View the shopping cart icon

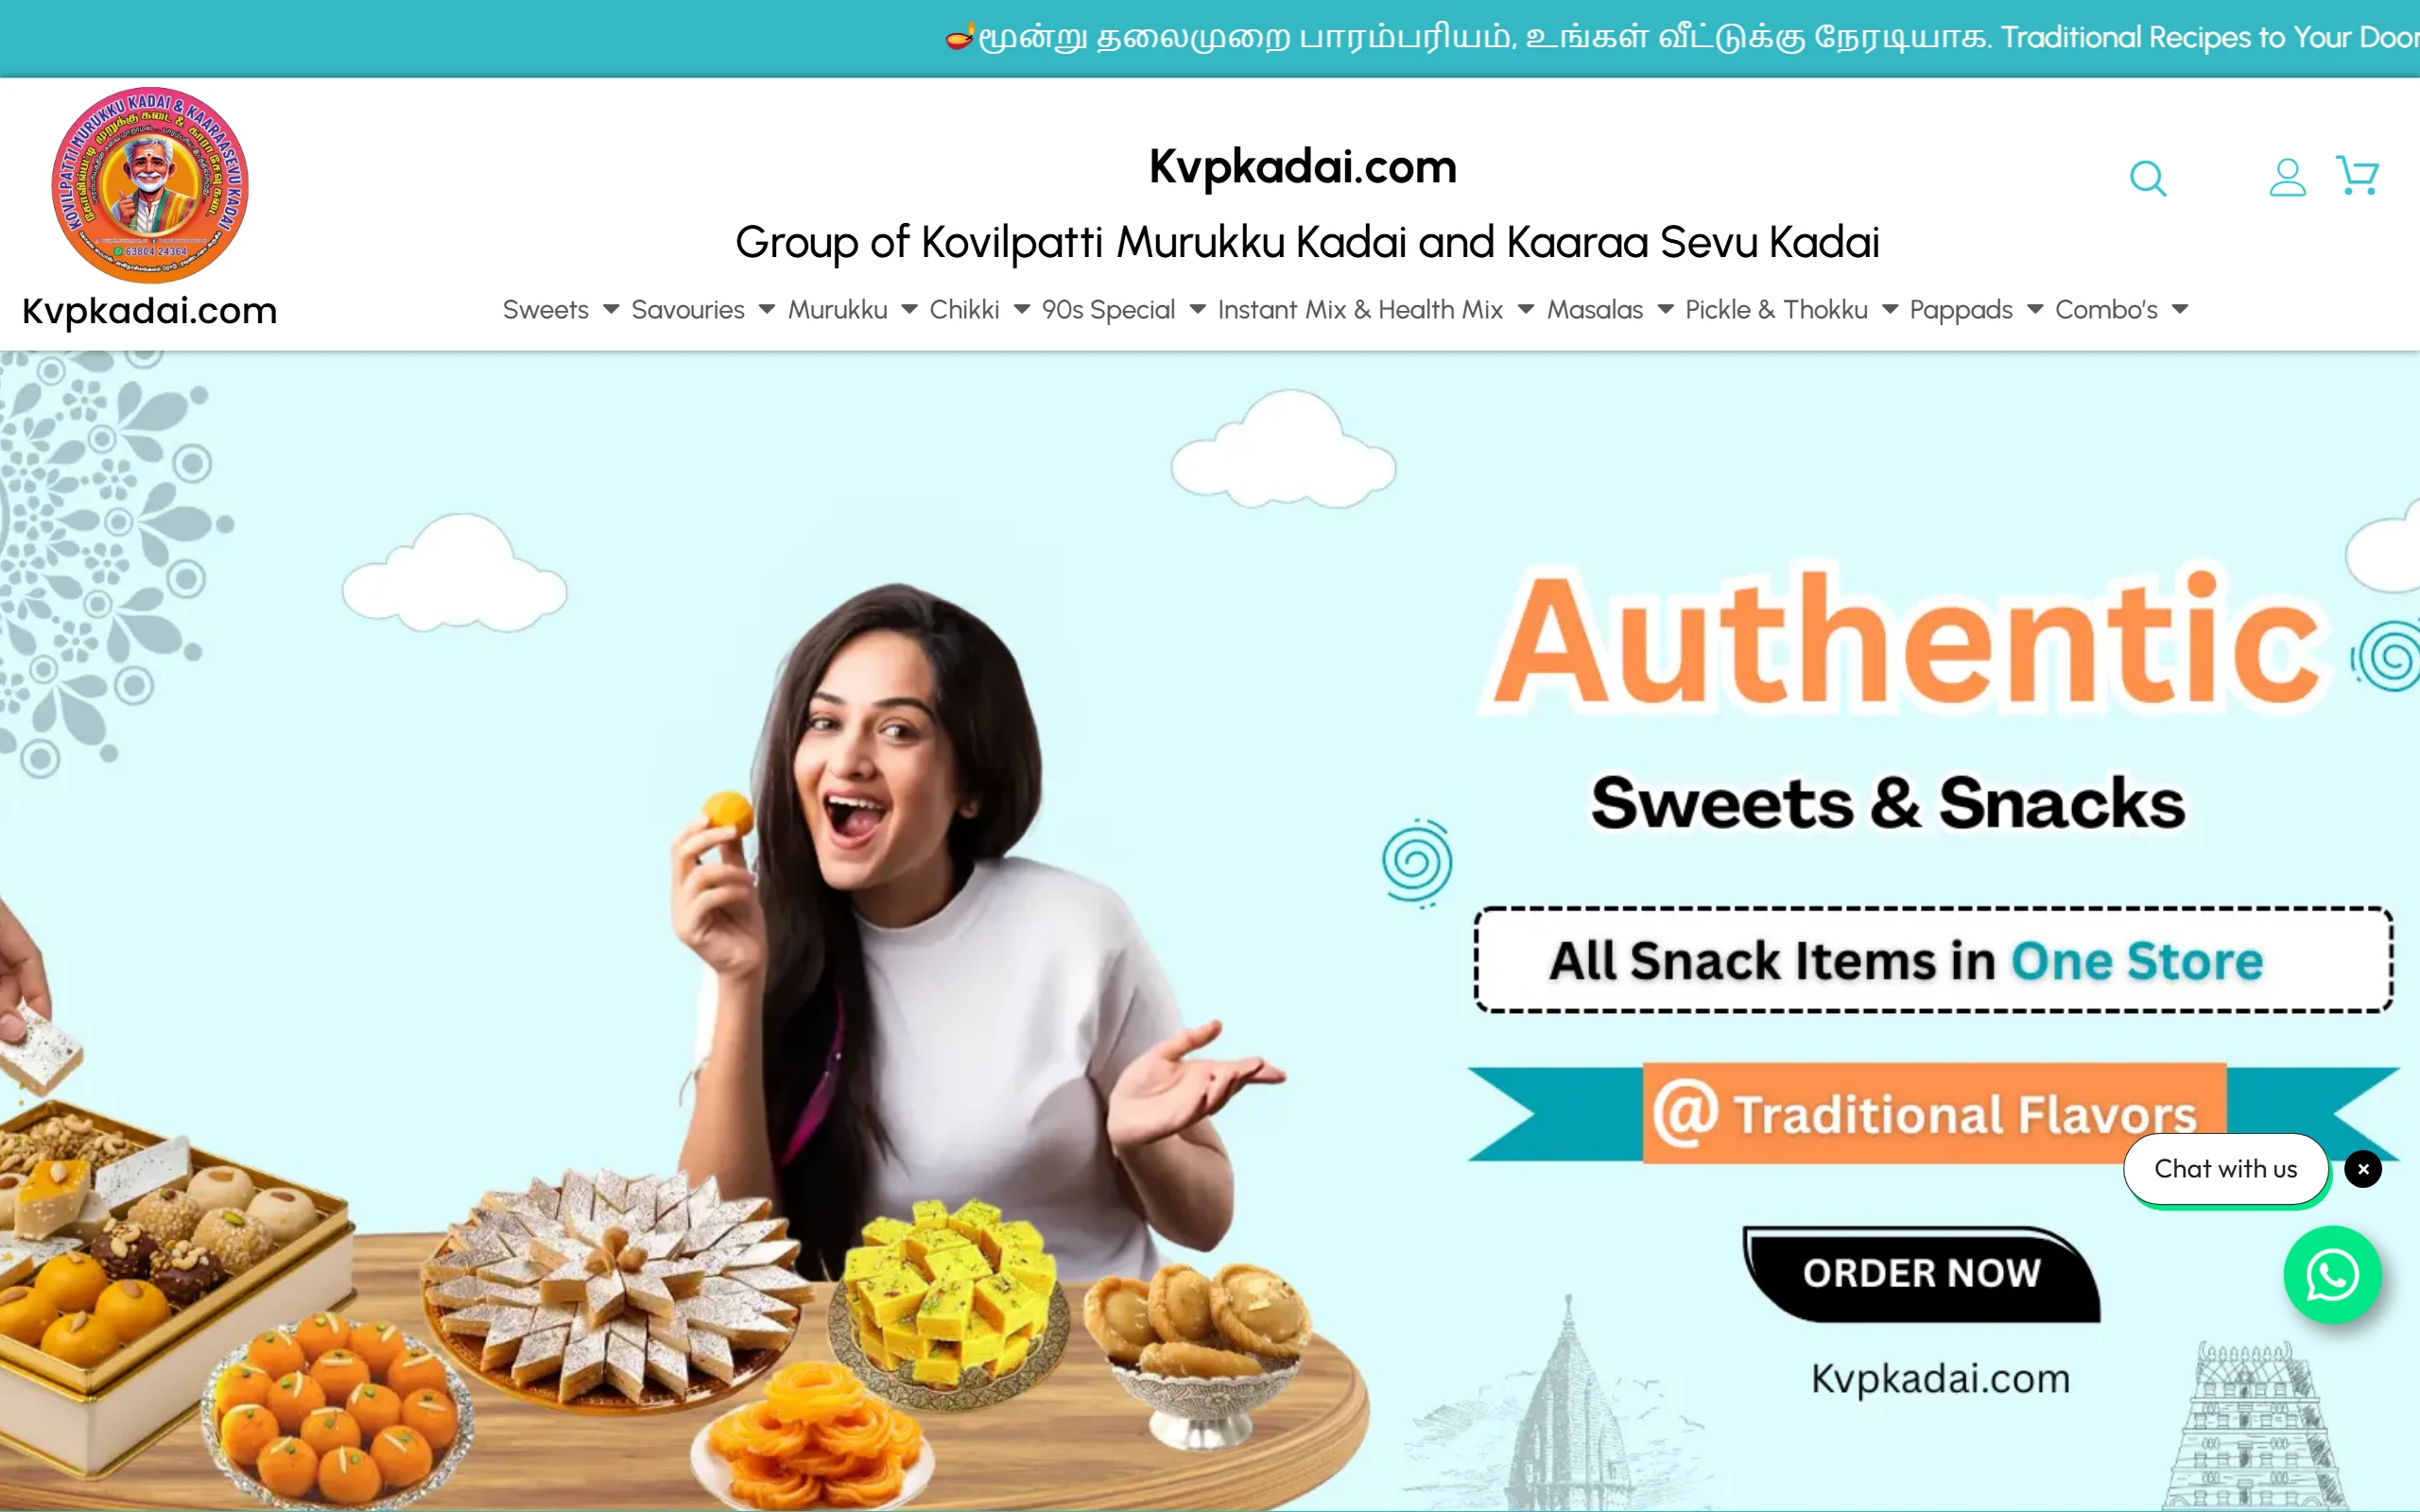click(2357, 175)
